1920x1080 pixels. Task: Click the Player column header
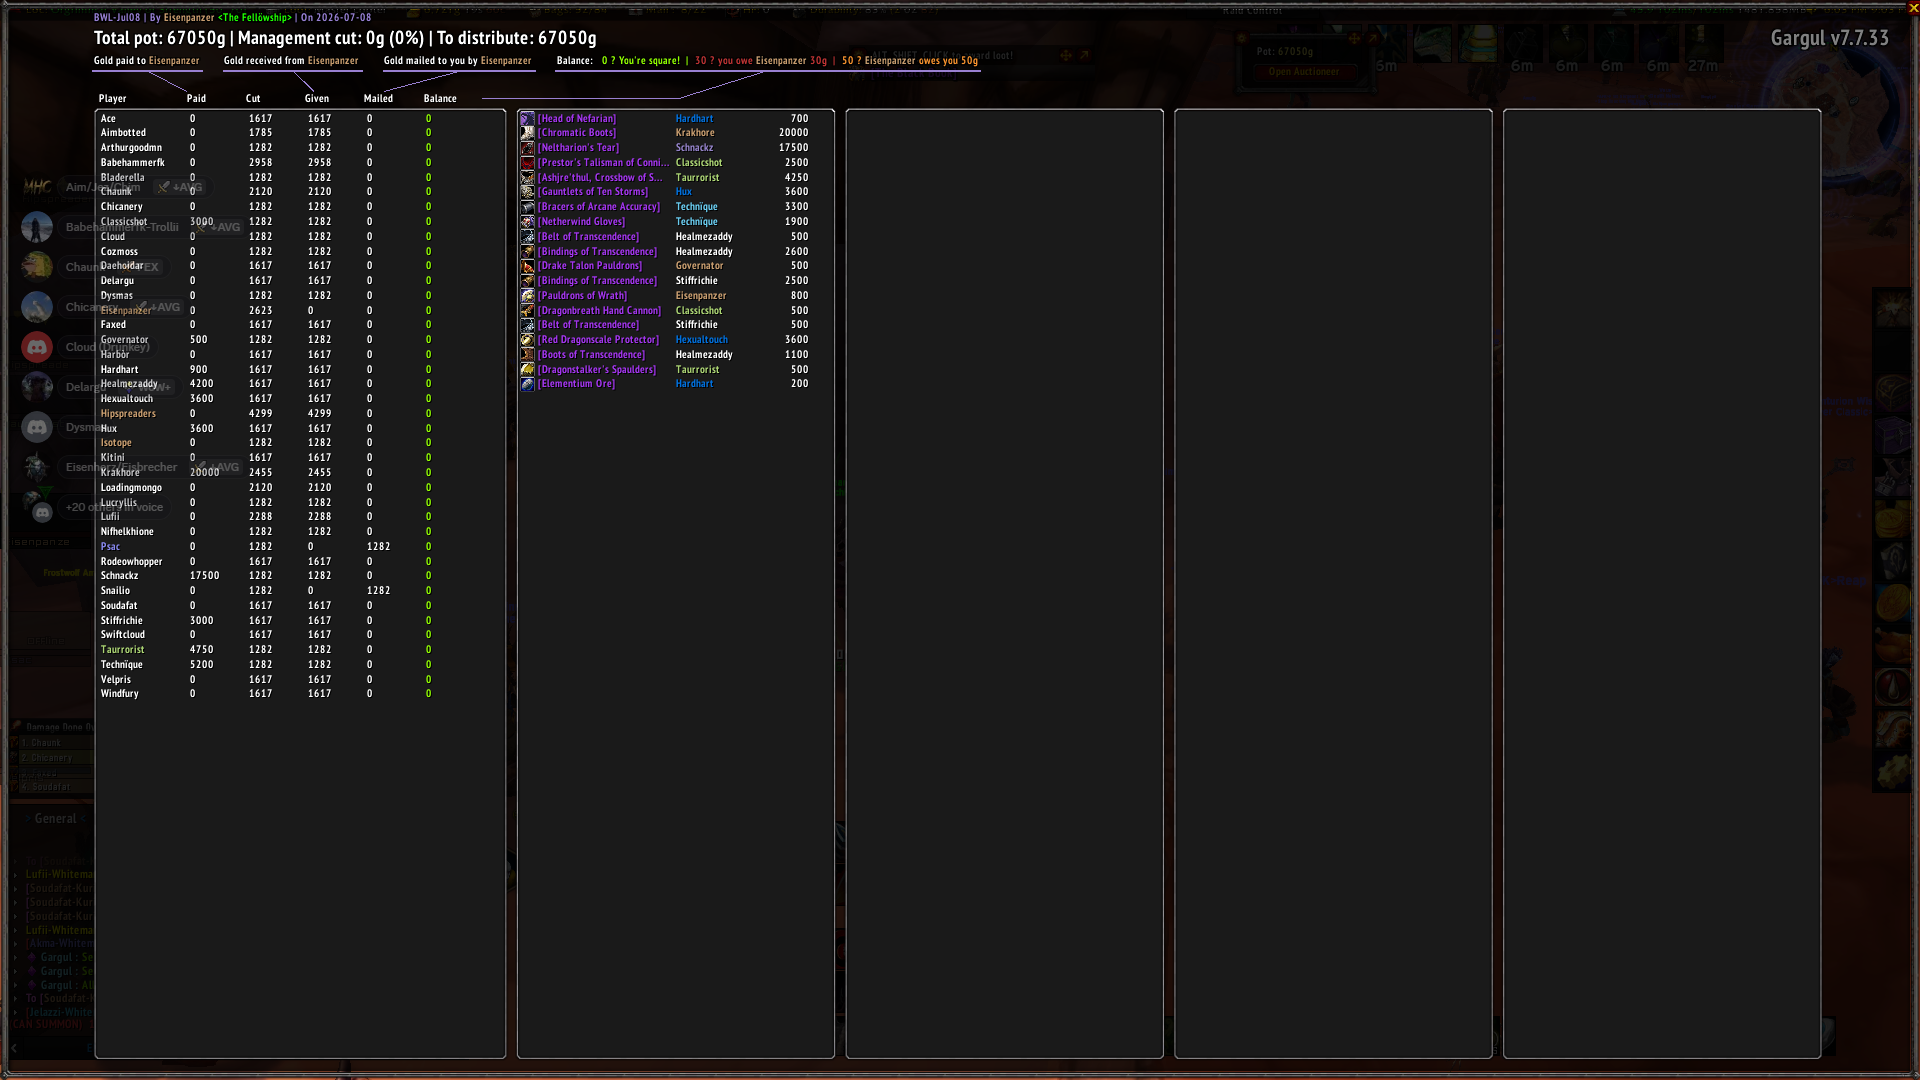[x=112, y=99]
